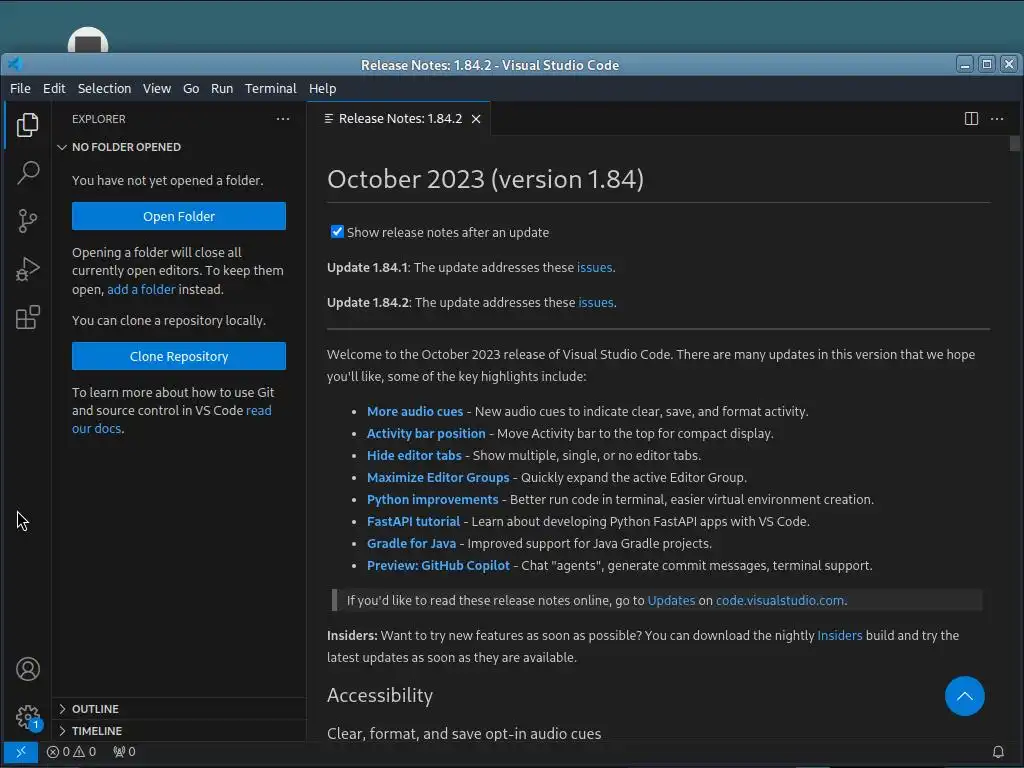This screenshot has height=768, width=1024.
Task: Open the issues link for Update 1.84.2
Action: coord(596,302)
